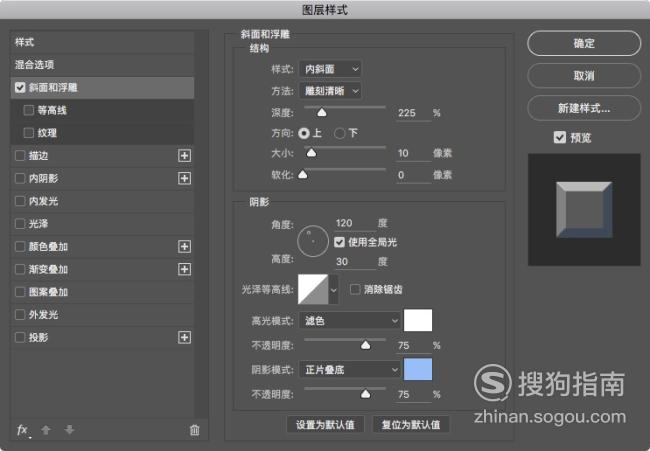Toggle the 预览 checkbox
The image size is (650, 451).
(560, 137)
